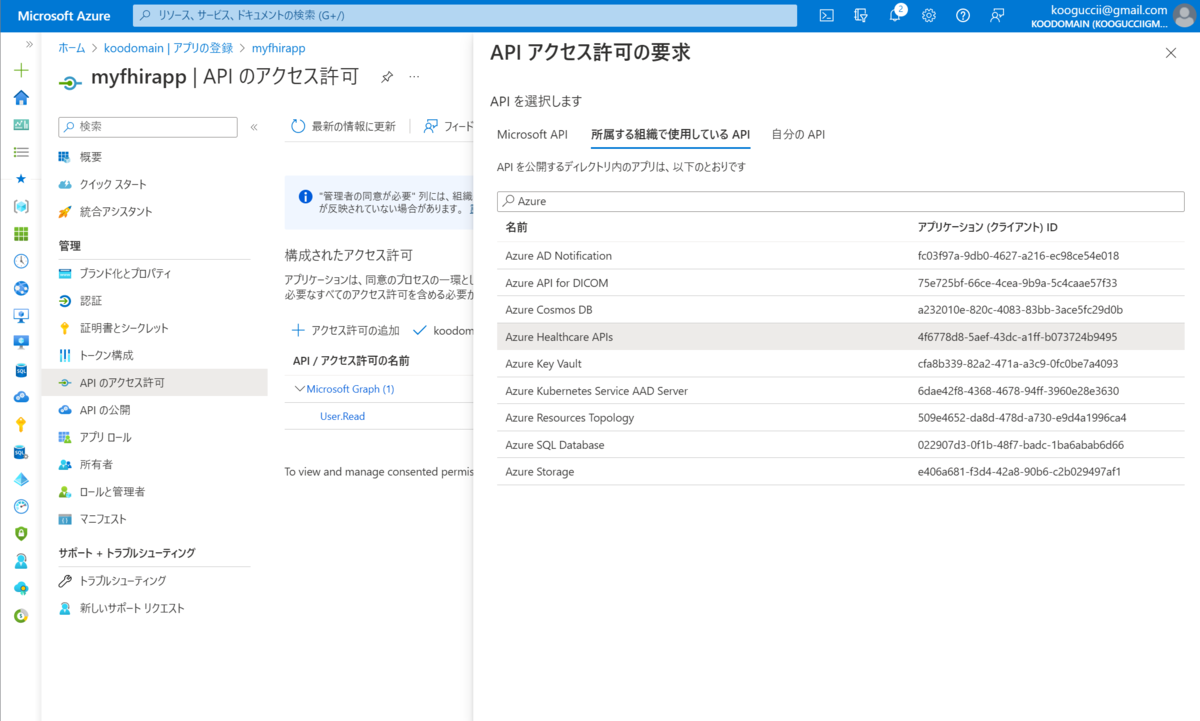The image size is (1200, 721).
Task: Focus the top portal search box
Action: pyautogui.click(x=465, y=15)
